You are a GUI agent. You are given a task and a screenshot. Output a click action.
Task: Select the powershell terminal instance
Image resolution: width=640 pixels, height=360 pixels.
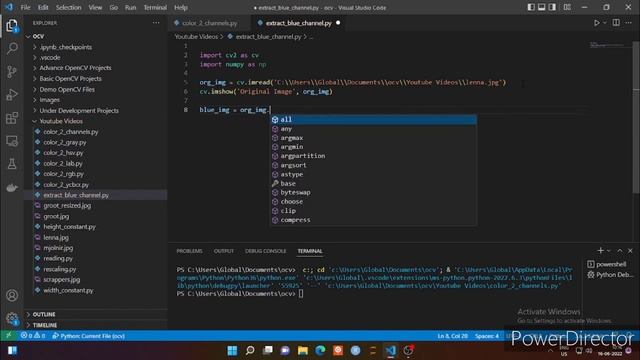pyautogui.click(x=607, y=264)
